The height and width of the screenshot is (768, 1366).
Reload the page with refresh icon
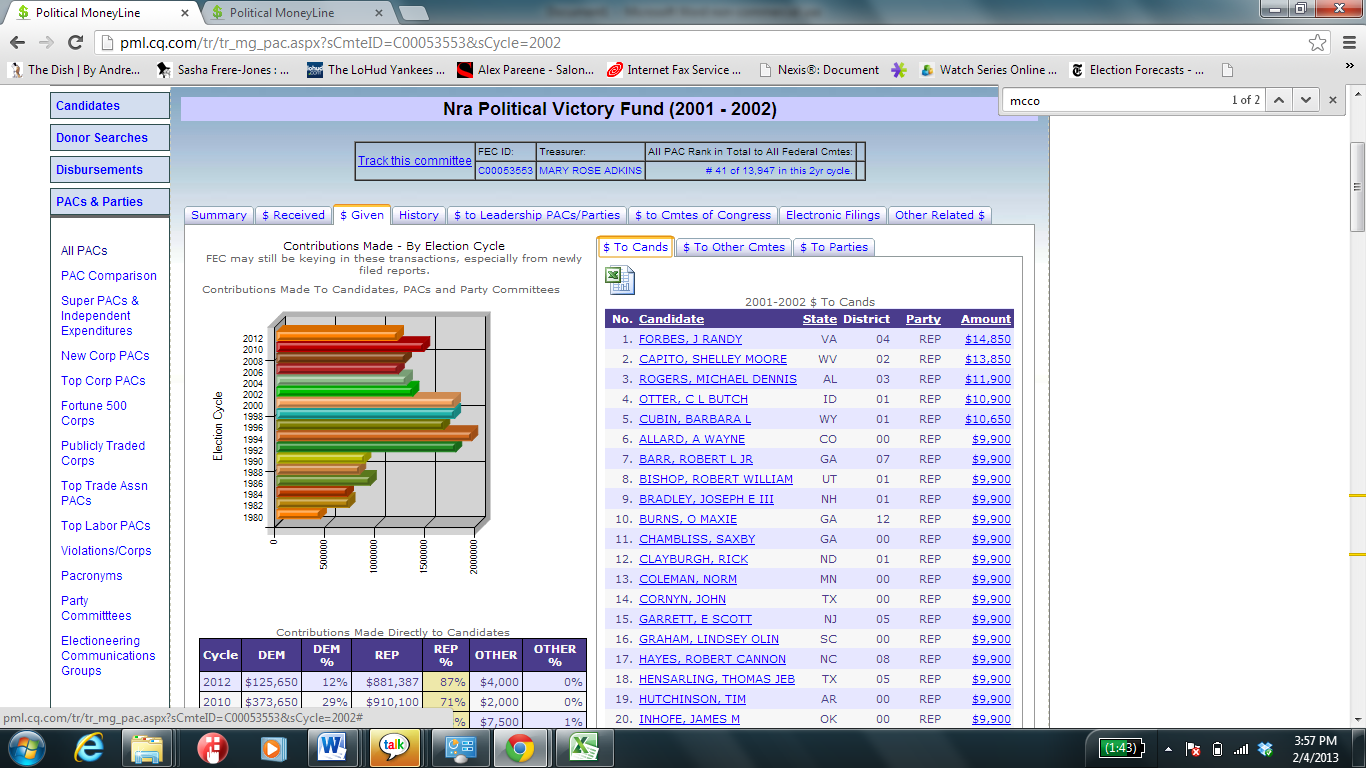tap(75, 43)
